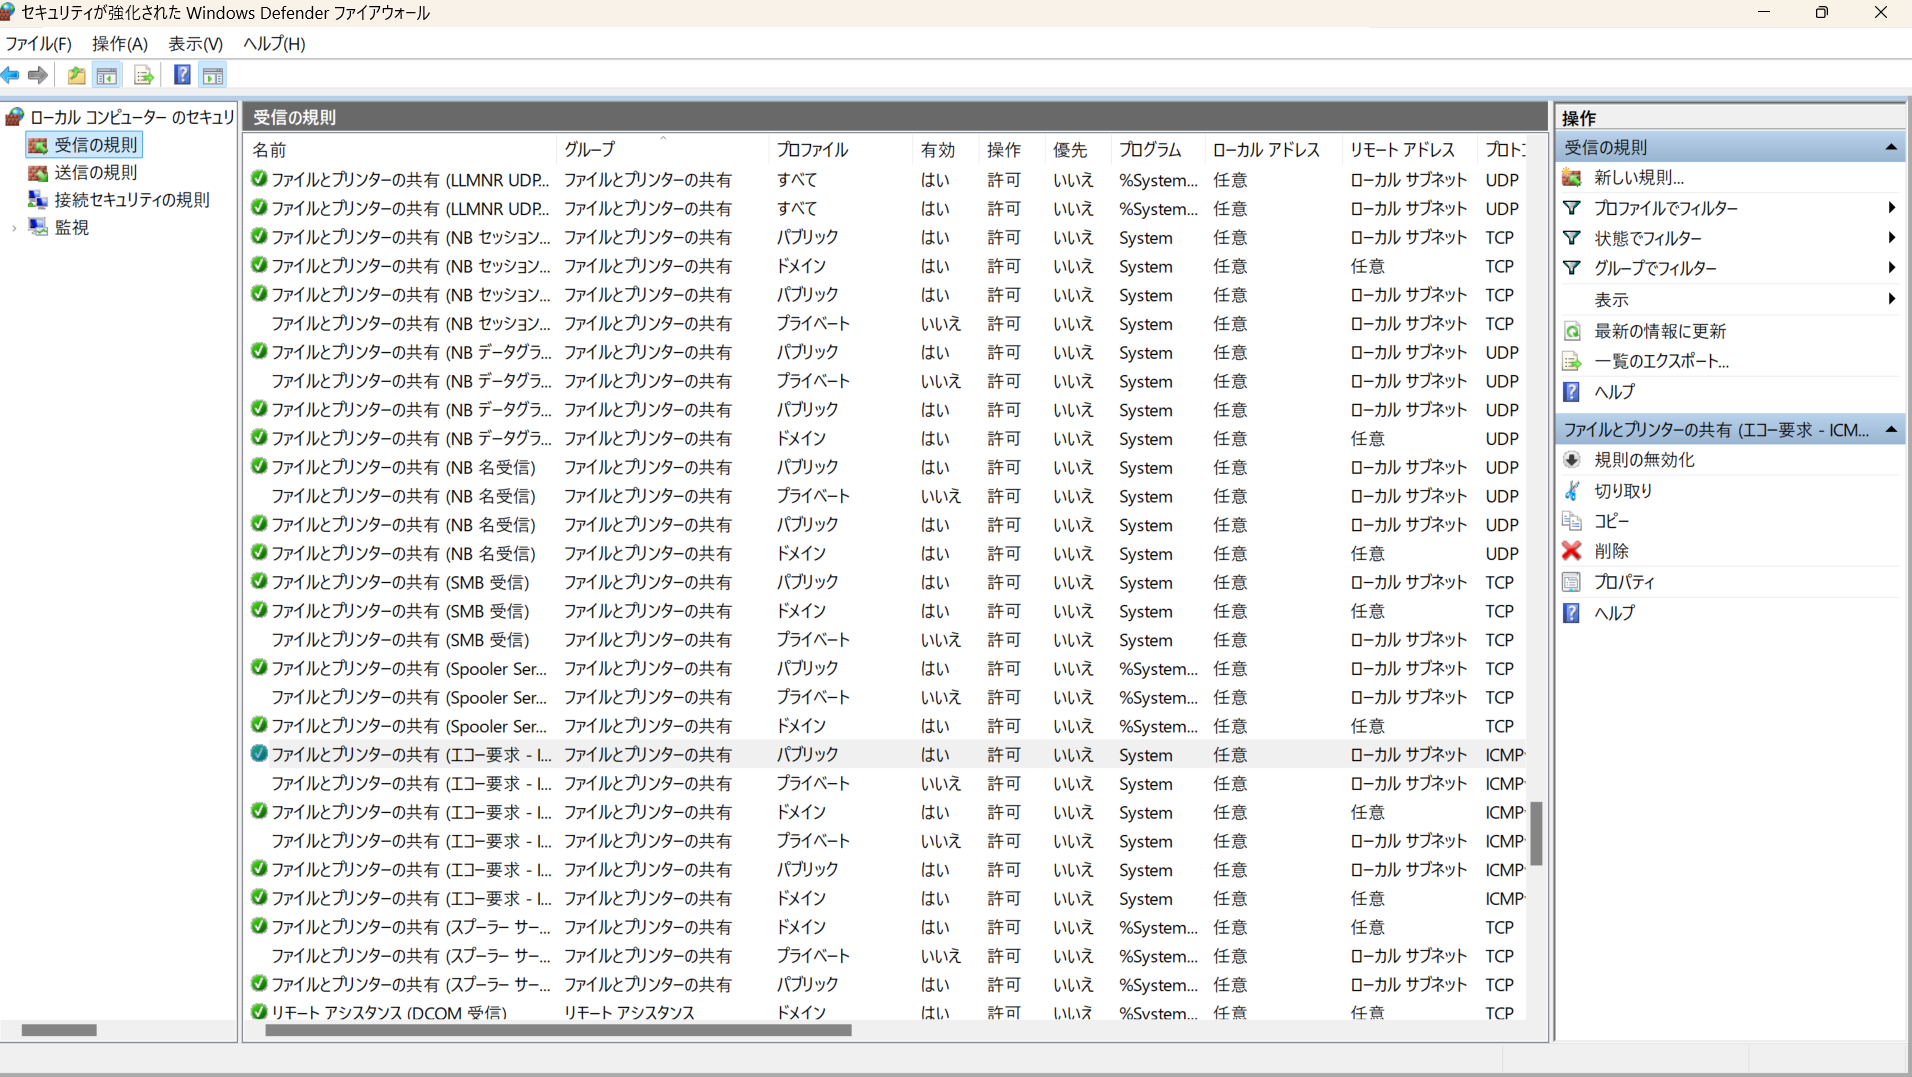The image size is (1912, 1077).
Task: Click the Forward arrow in the toolbar
Action: click(38, 75)
